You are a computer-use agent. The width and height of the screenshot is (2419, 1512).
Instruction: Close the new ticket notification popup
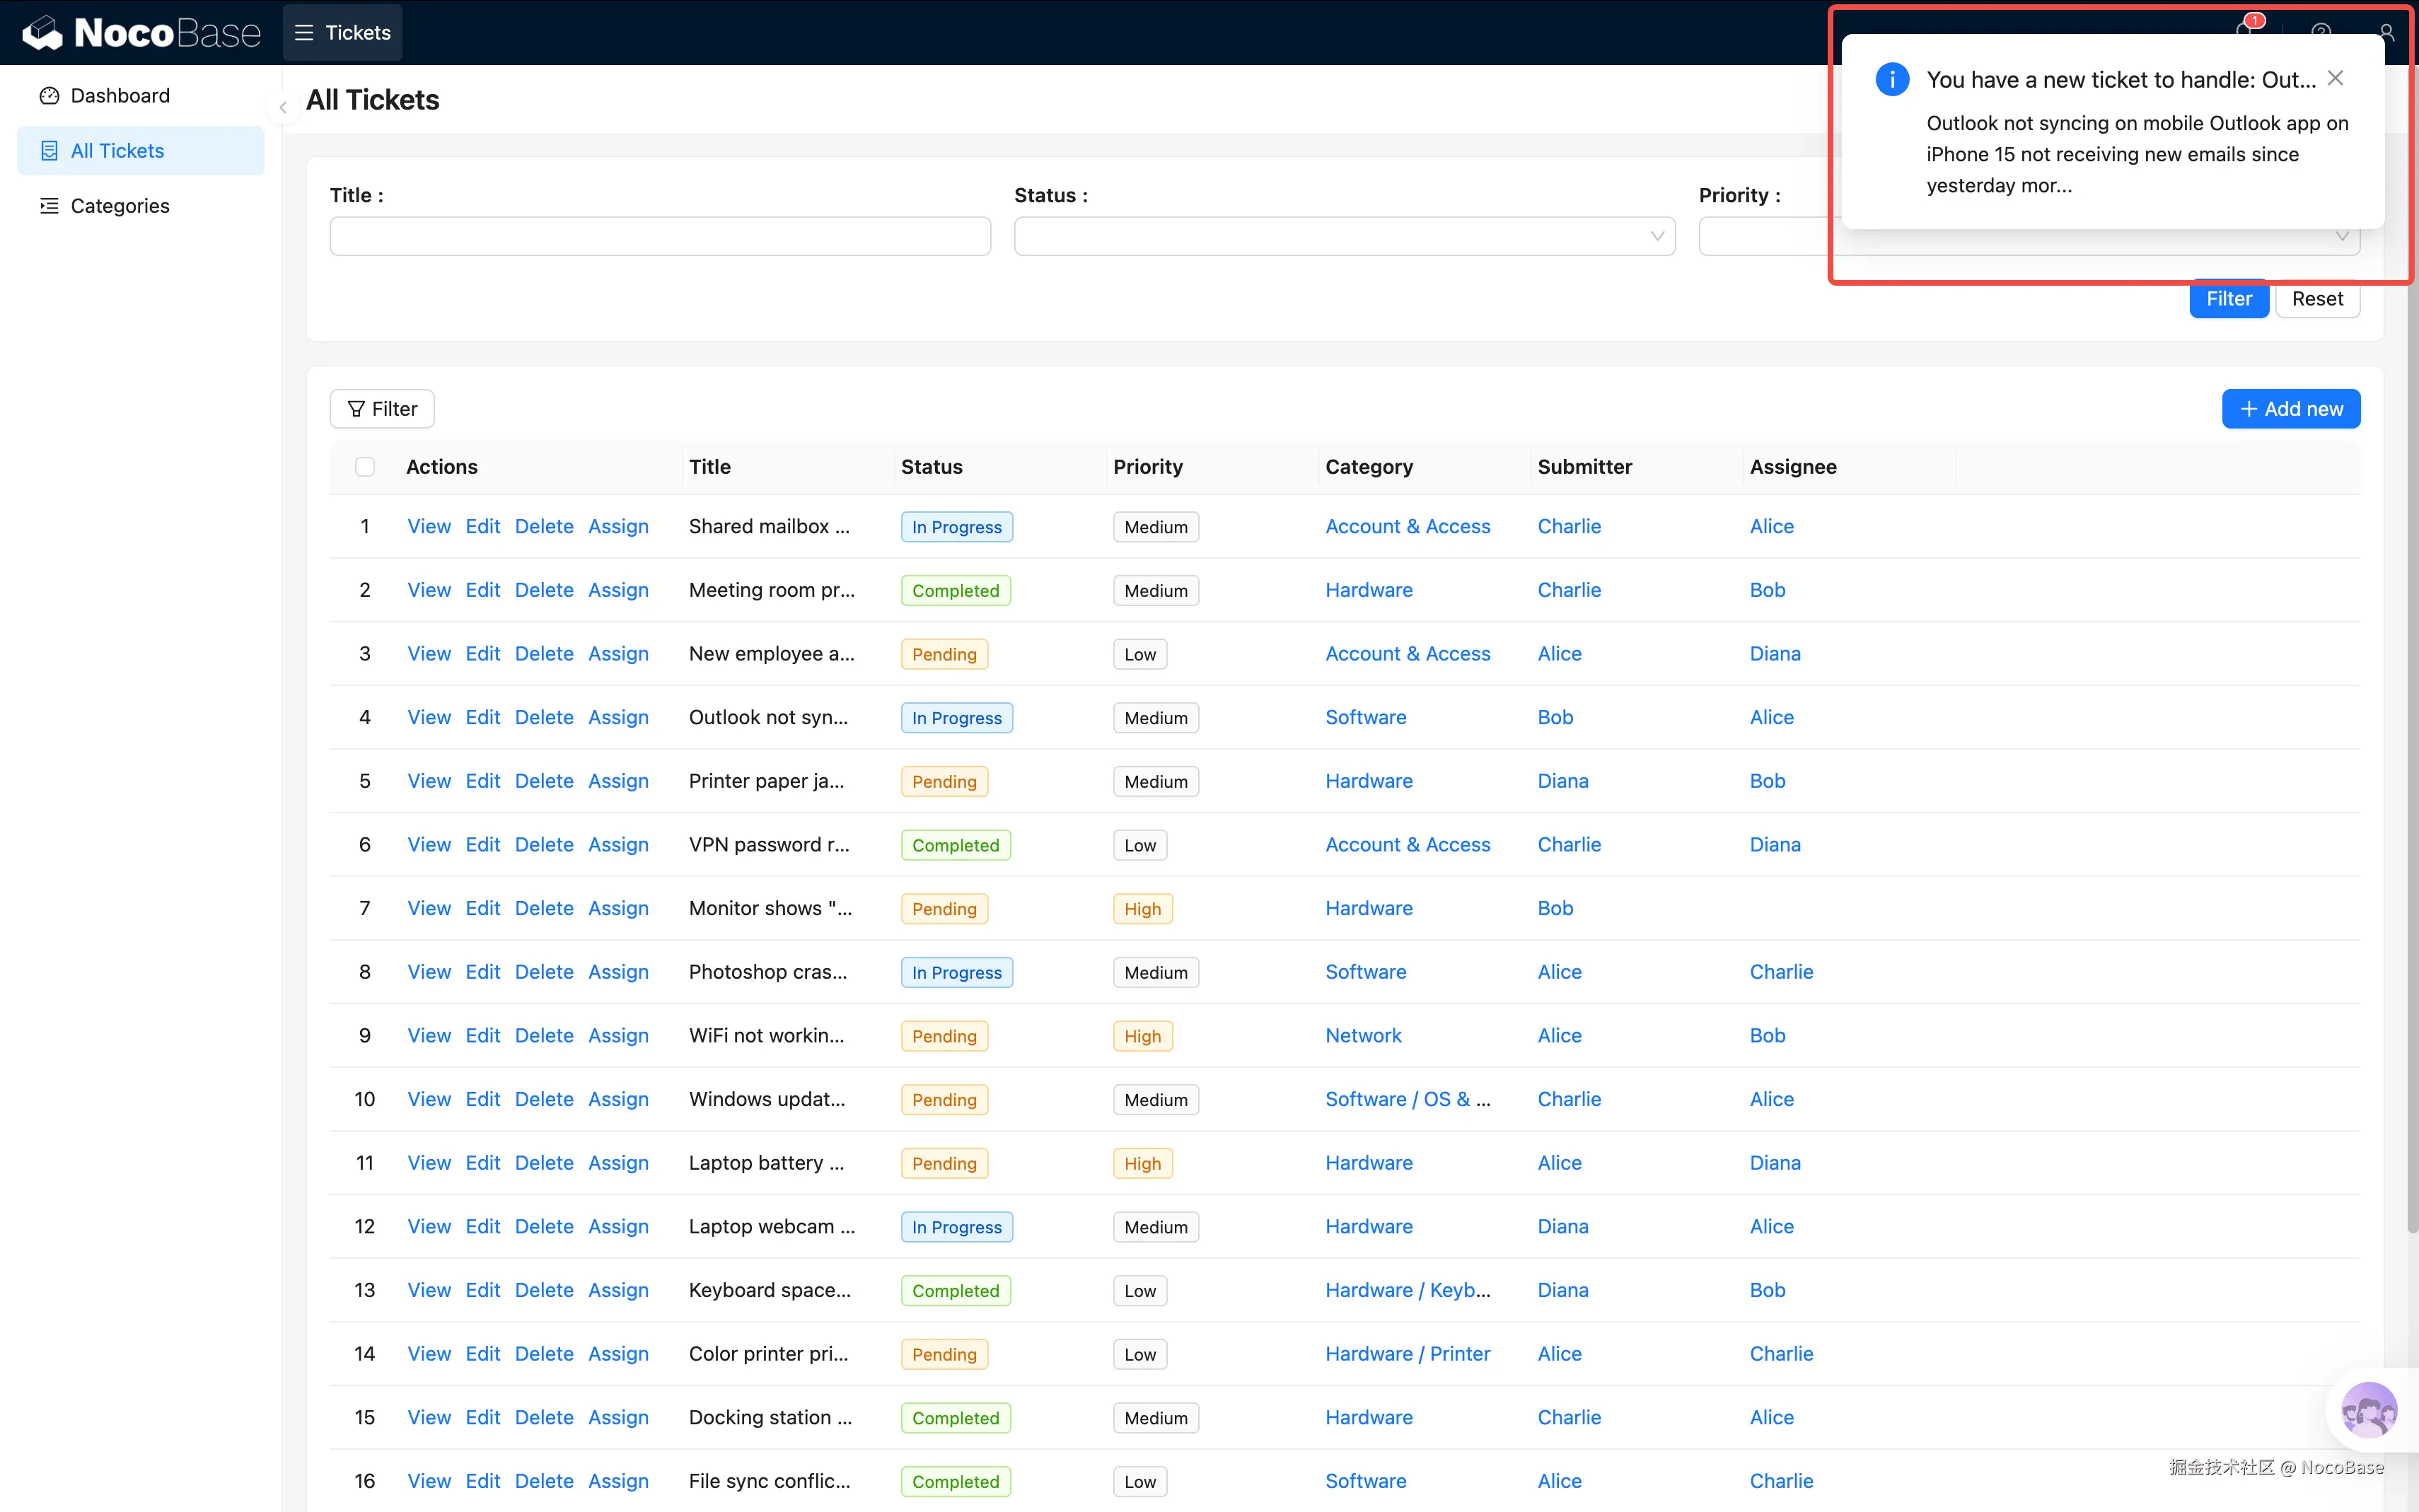[2335, 78]
